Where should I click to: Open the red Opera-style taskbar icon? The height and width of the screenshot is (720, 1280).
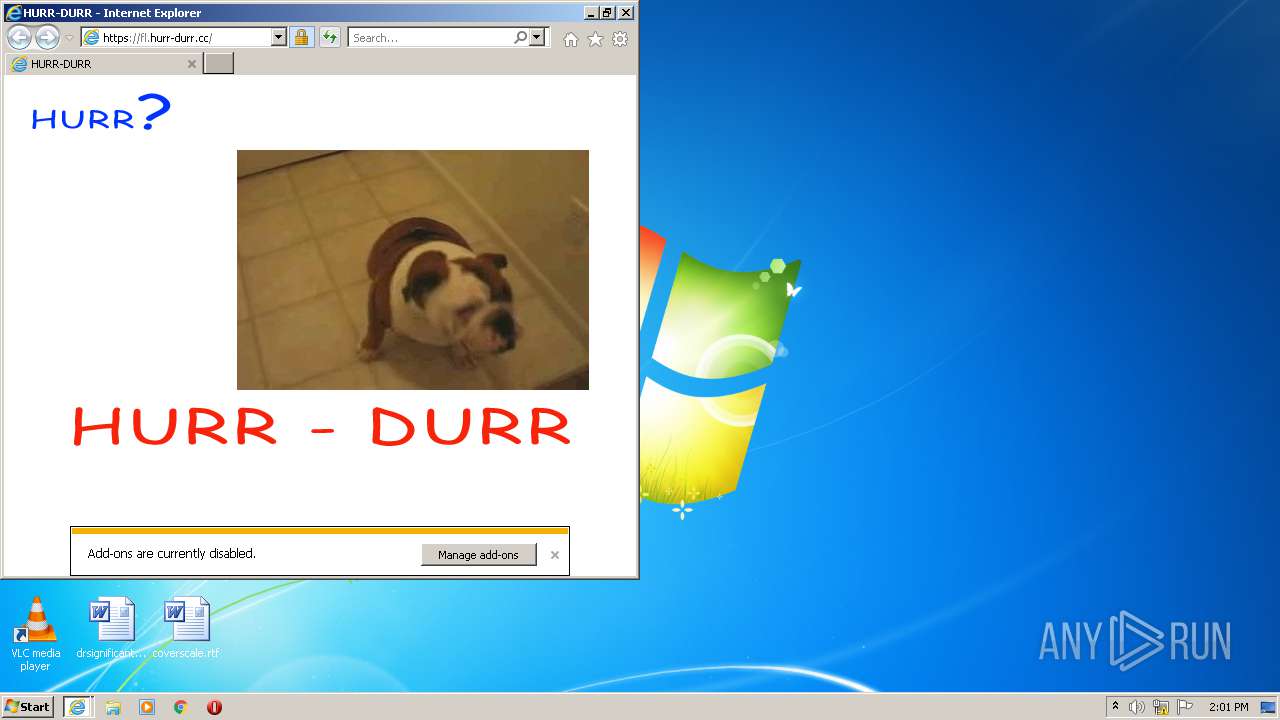214,707
